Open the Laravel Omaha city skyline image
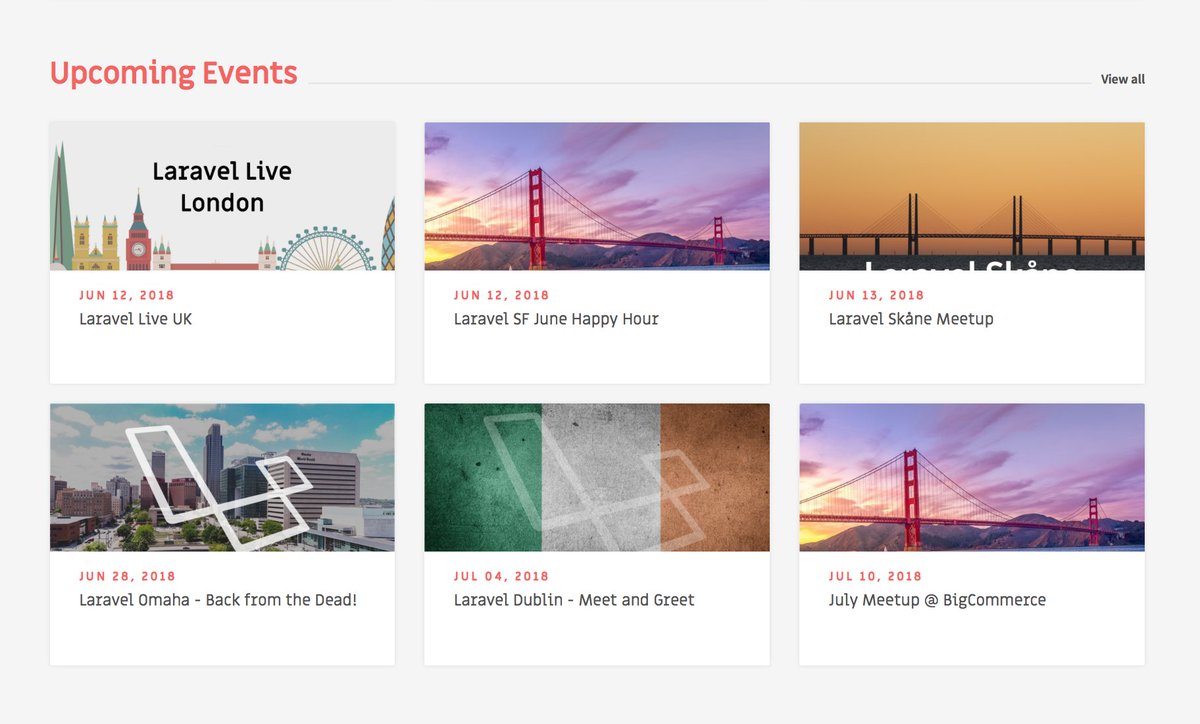Image resolution: width=1200 pixels, height=724 pixels. (x=222, y=477)
